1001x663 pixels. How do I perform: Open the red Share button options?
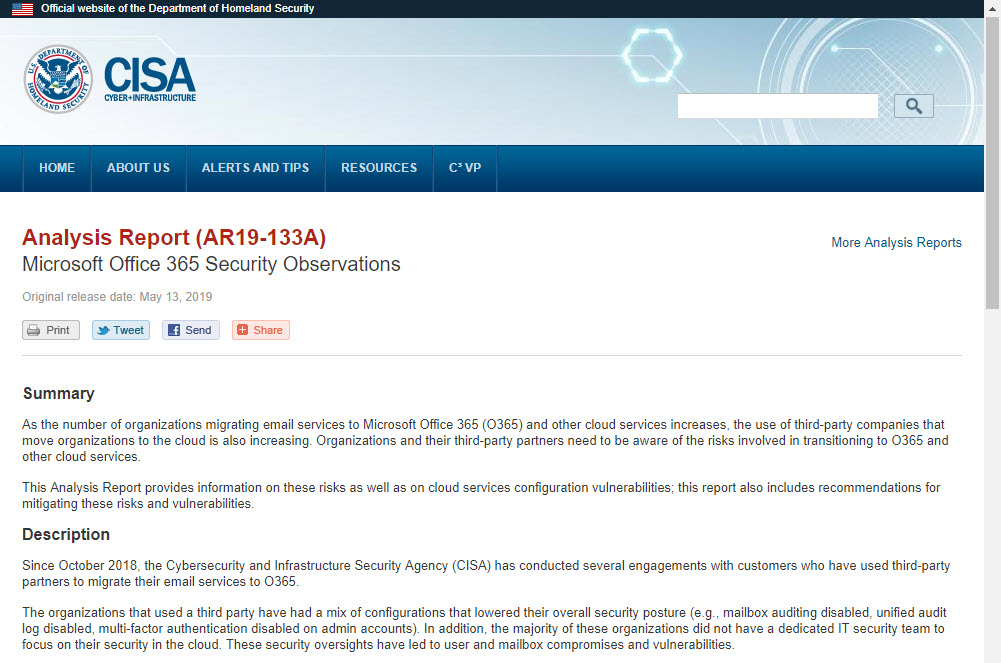point(261,330)
